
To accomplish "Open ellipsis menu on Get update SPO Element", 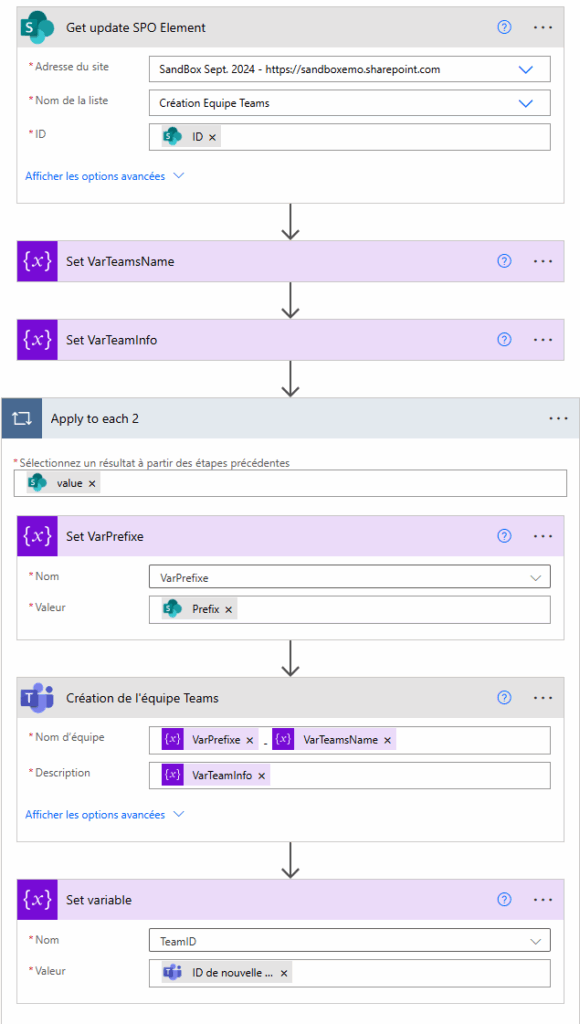I will pos(543,27).
